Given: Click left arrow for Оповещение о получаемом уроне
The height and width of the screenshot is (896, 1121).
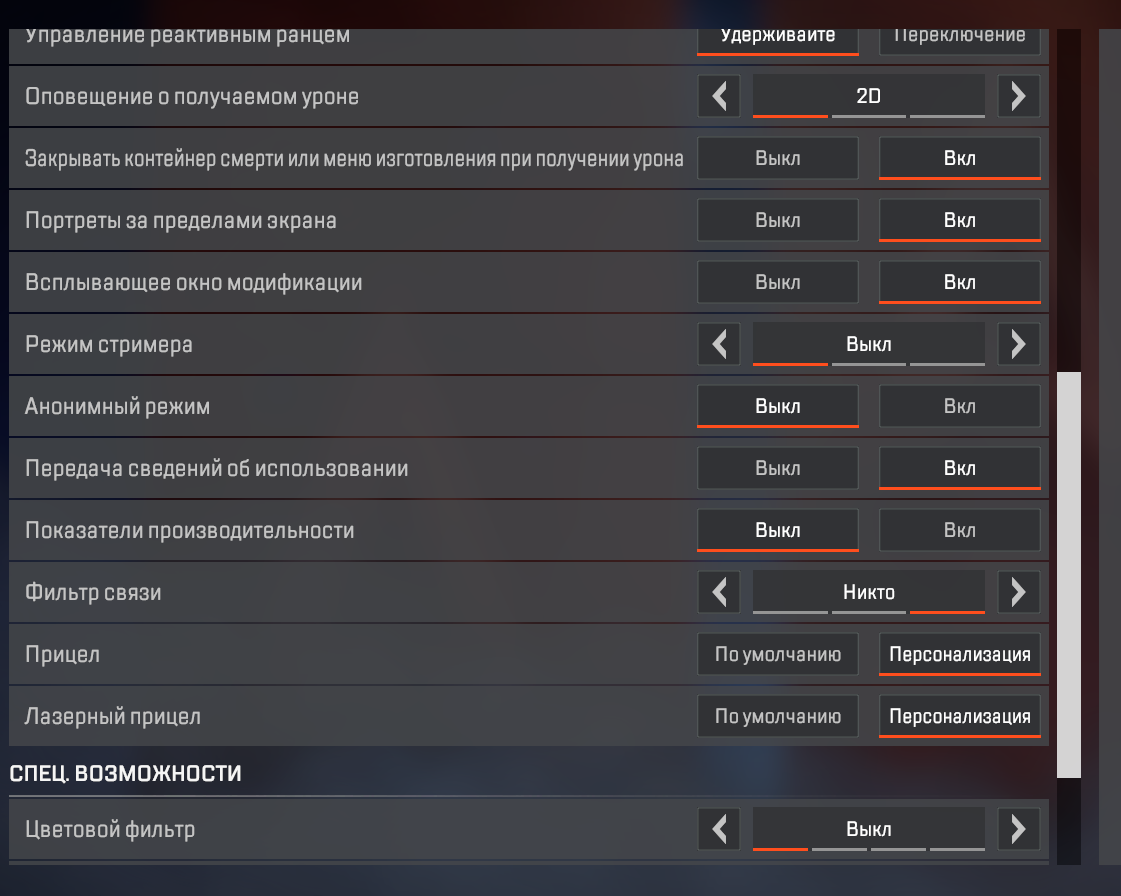Looking at the screenshot, I should (719, 97).
